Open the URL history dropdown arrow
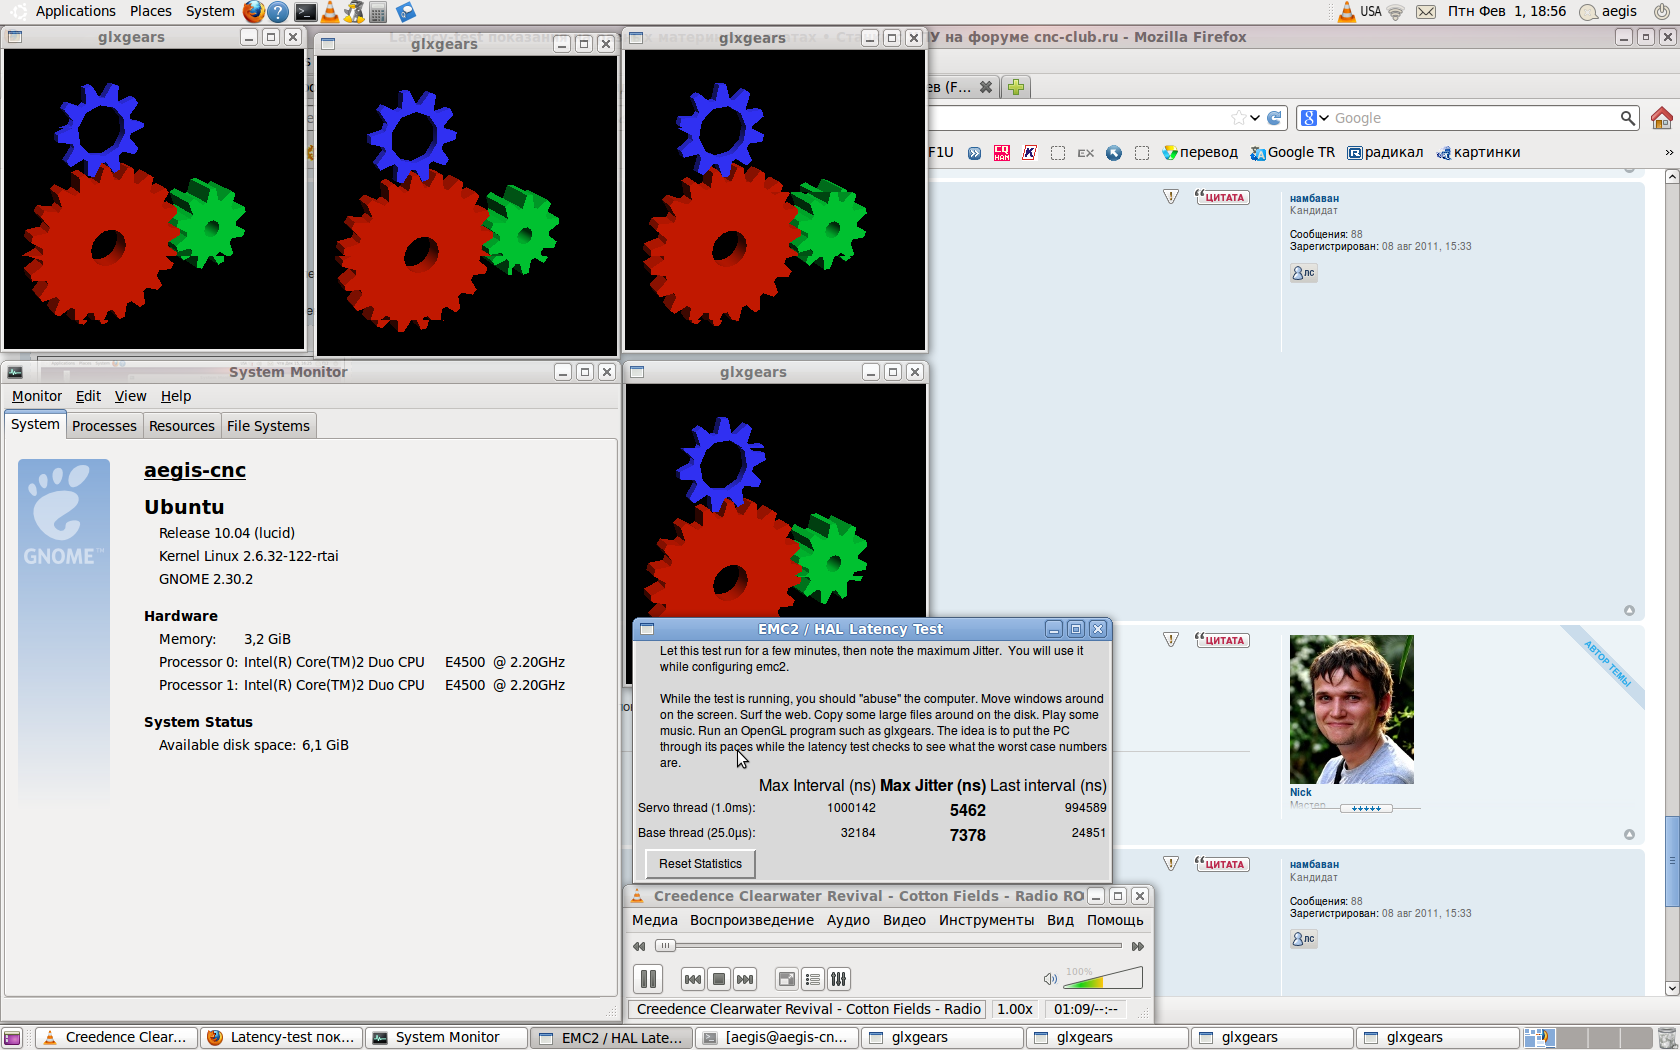The width and height of the screenshot is (1680, 1050). 1255,118
